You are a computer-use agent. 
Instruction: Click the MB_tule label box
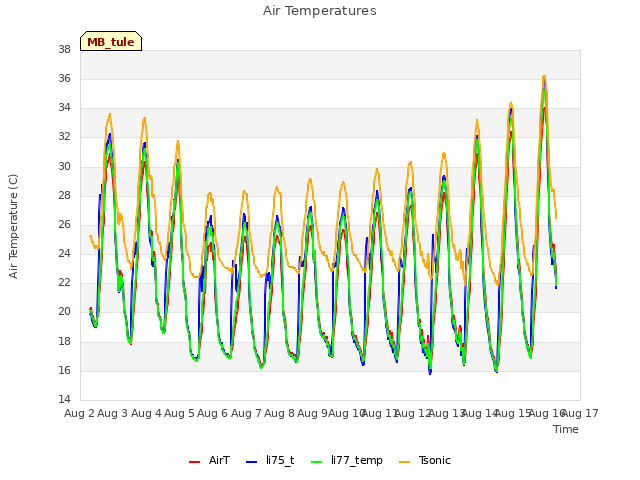[111, 41]
